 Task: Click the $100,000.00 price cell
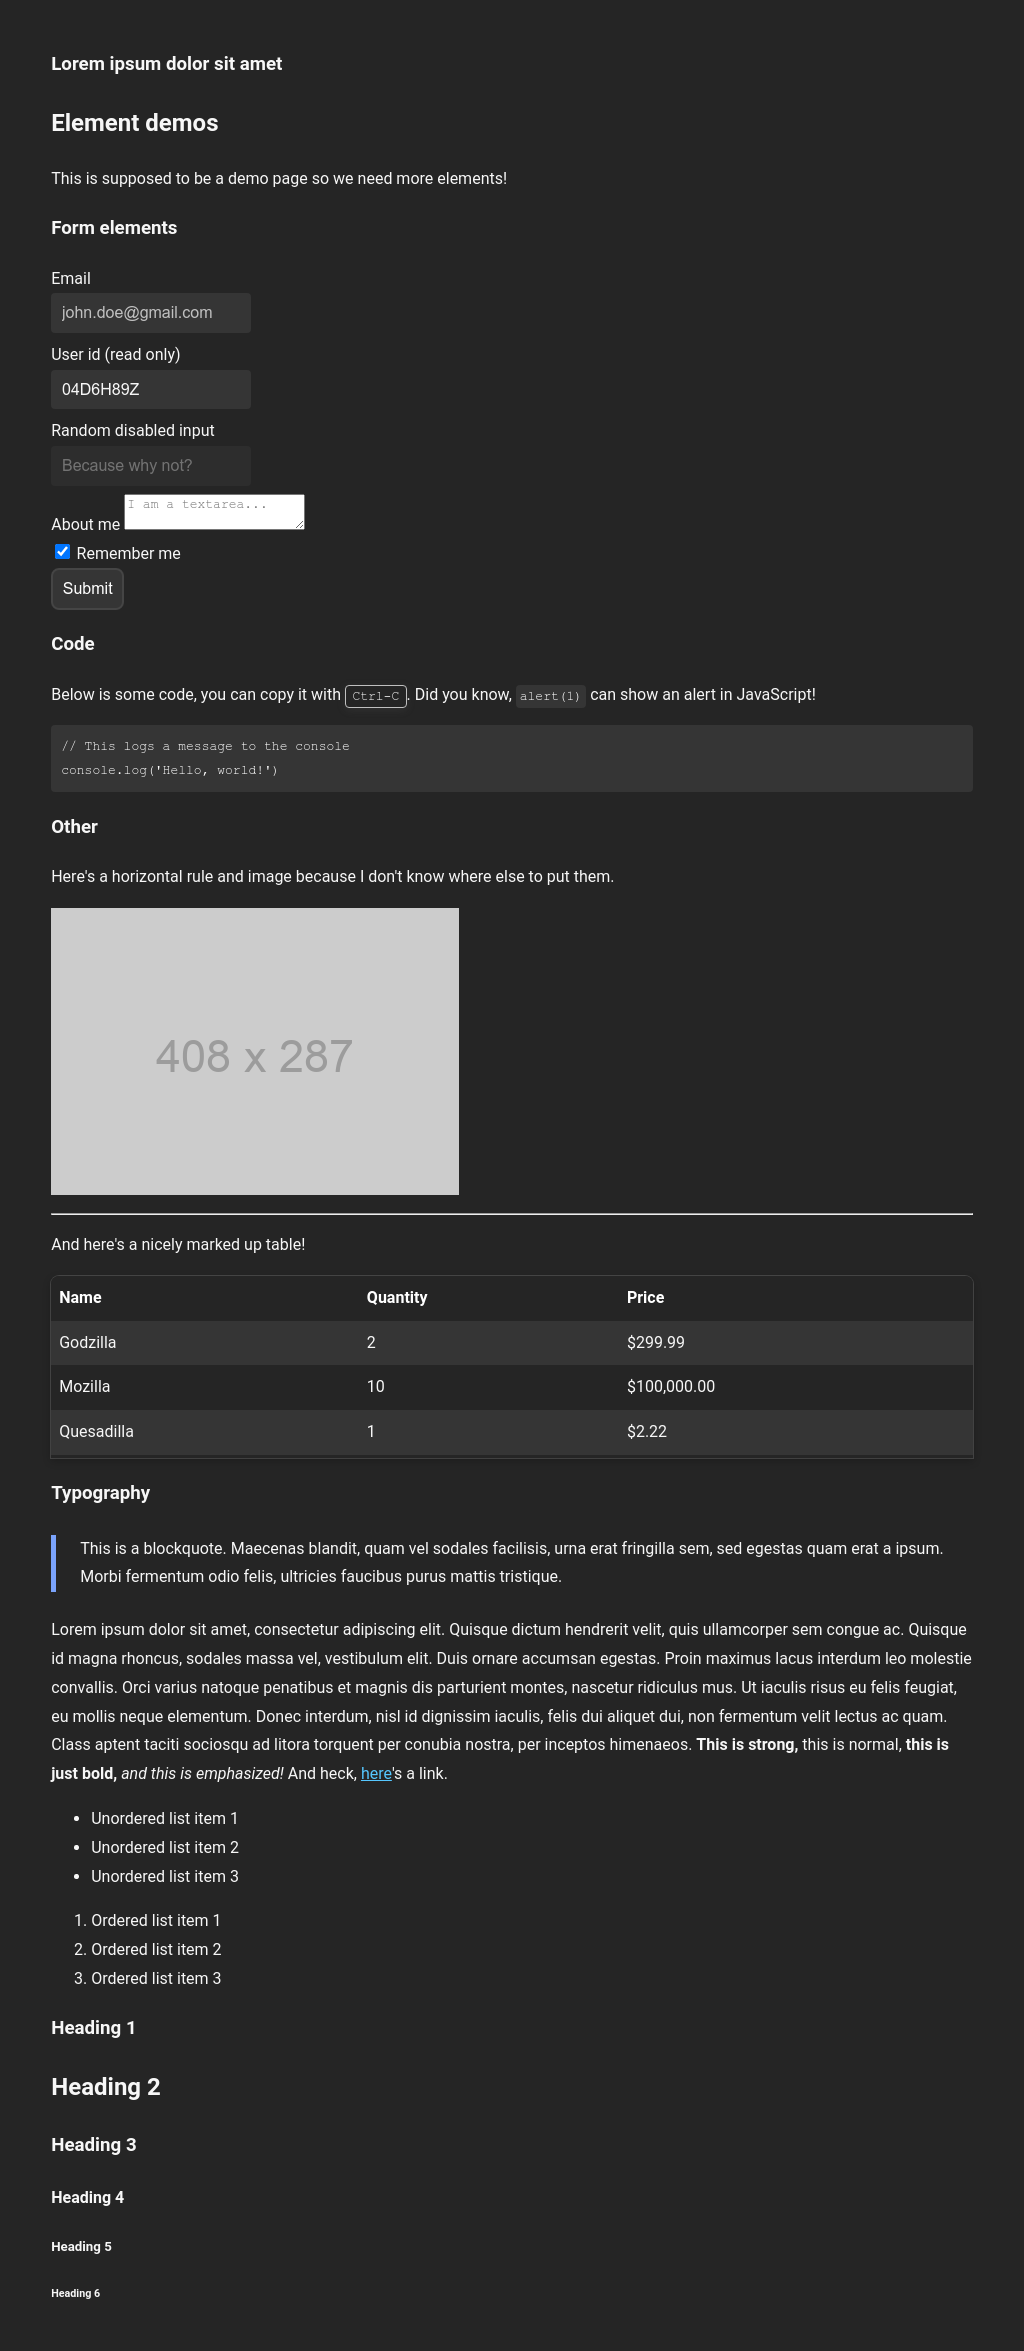pyautogui.click(x=671, y=1386)
